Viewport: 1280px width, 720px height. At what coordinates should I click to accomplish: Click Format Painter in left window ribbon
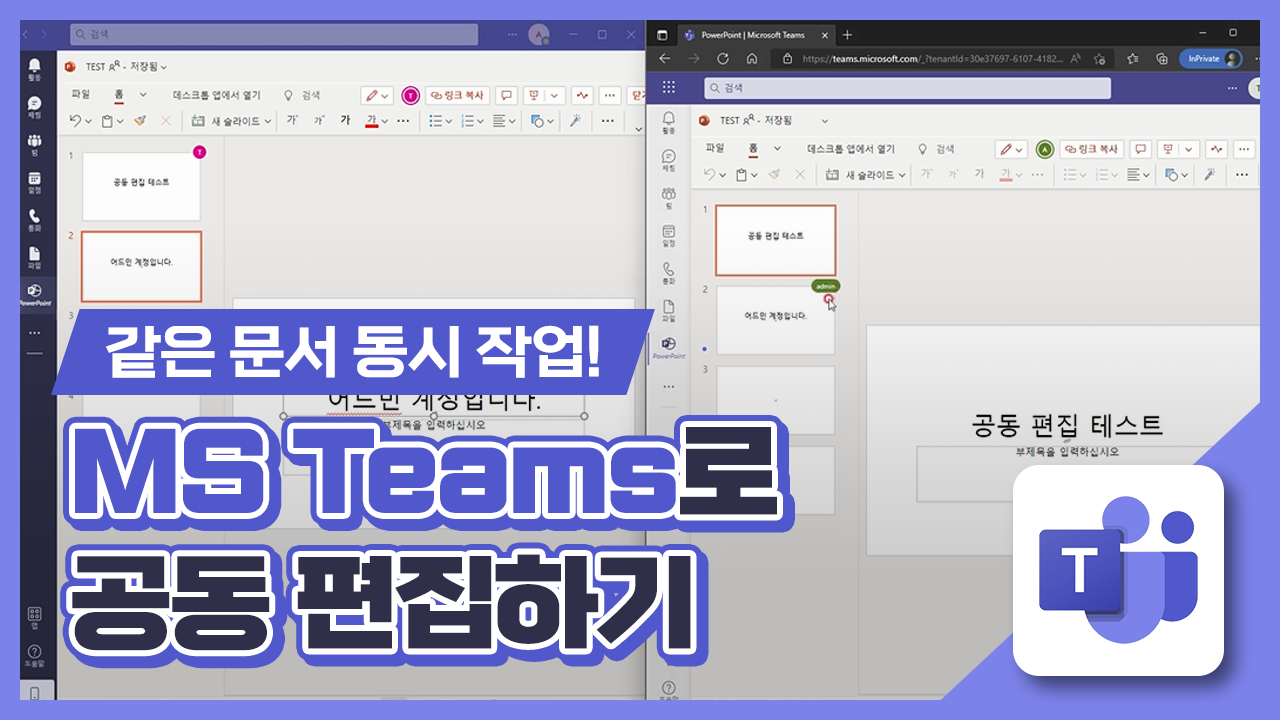[x=140, y=120]
